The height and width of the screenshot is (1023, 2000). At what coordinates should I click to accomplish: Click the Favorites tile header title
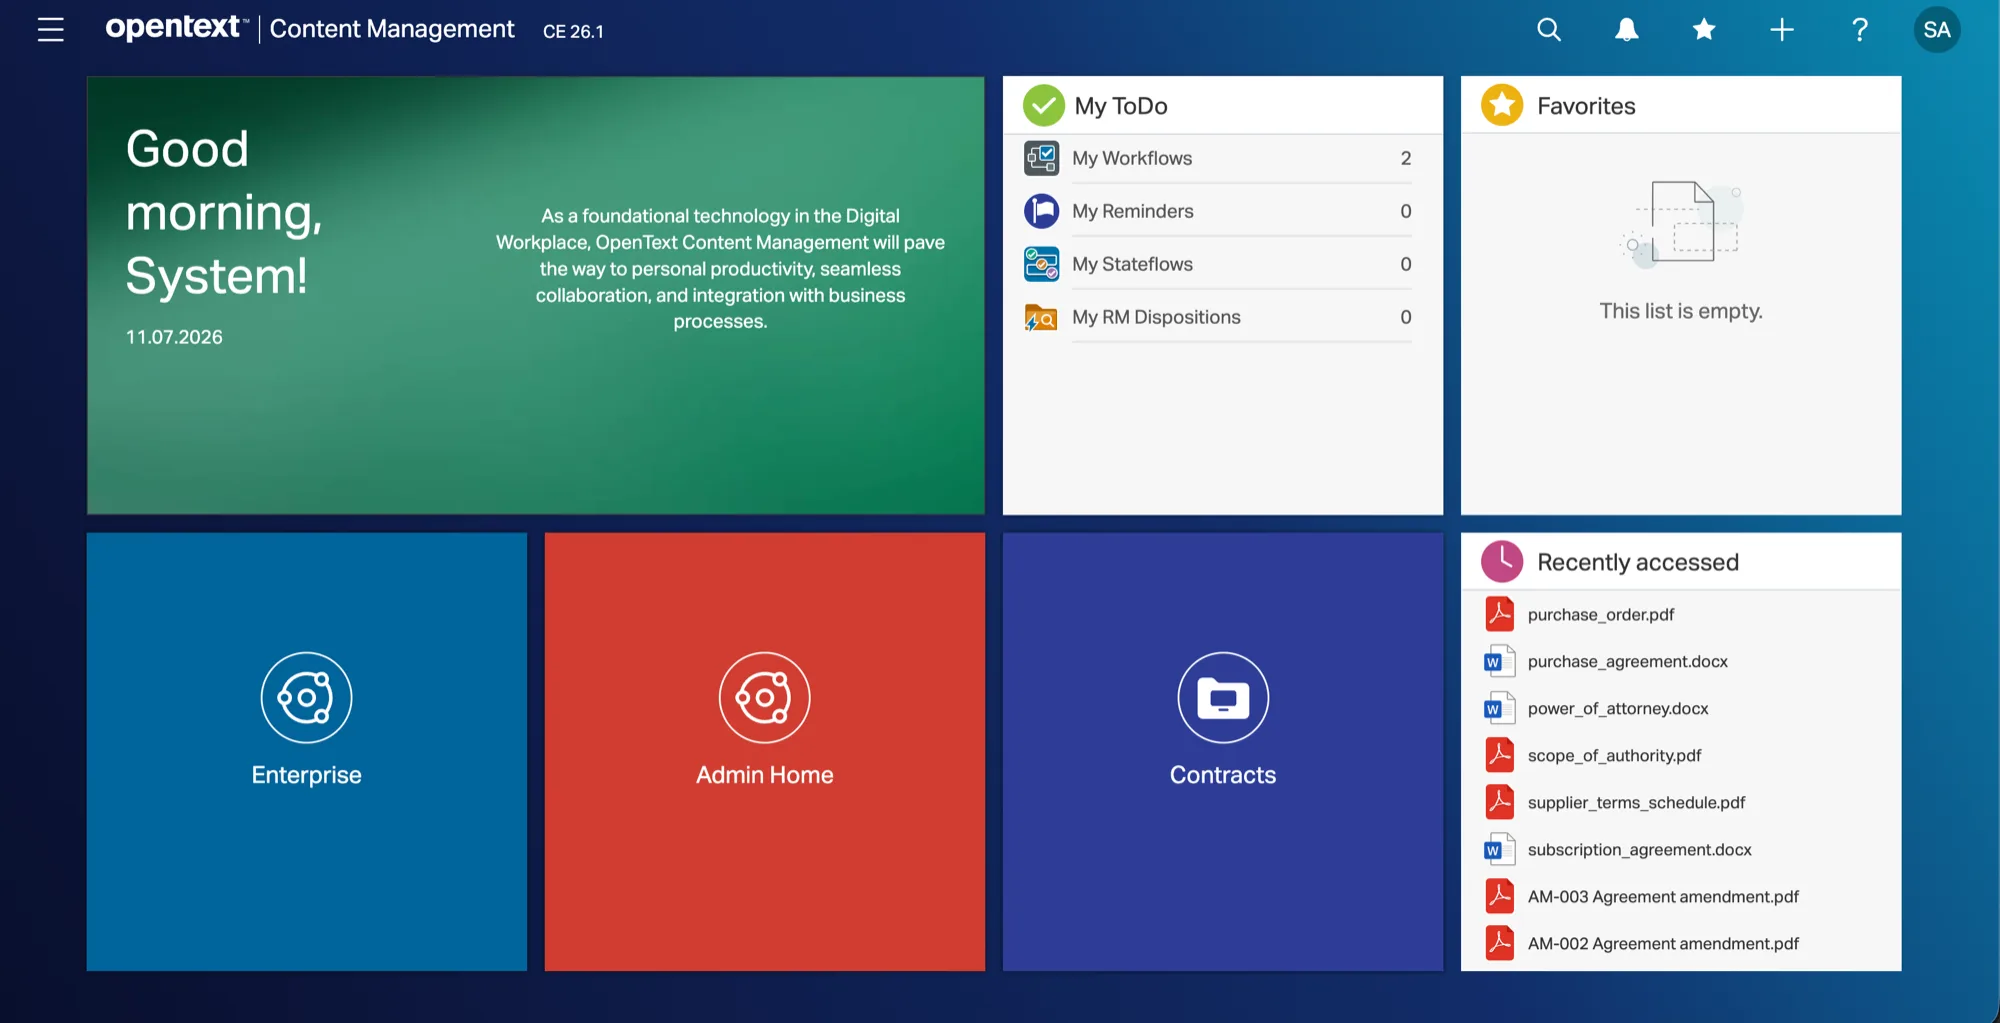1586,106
